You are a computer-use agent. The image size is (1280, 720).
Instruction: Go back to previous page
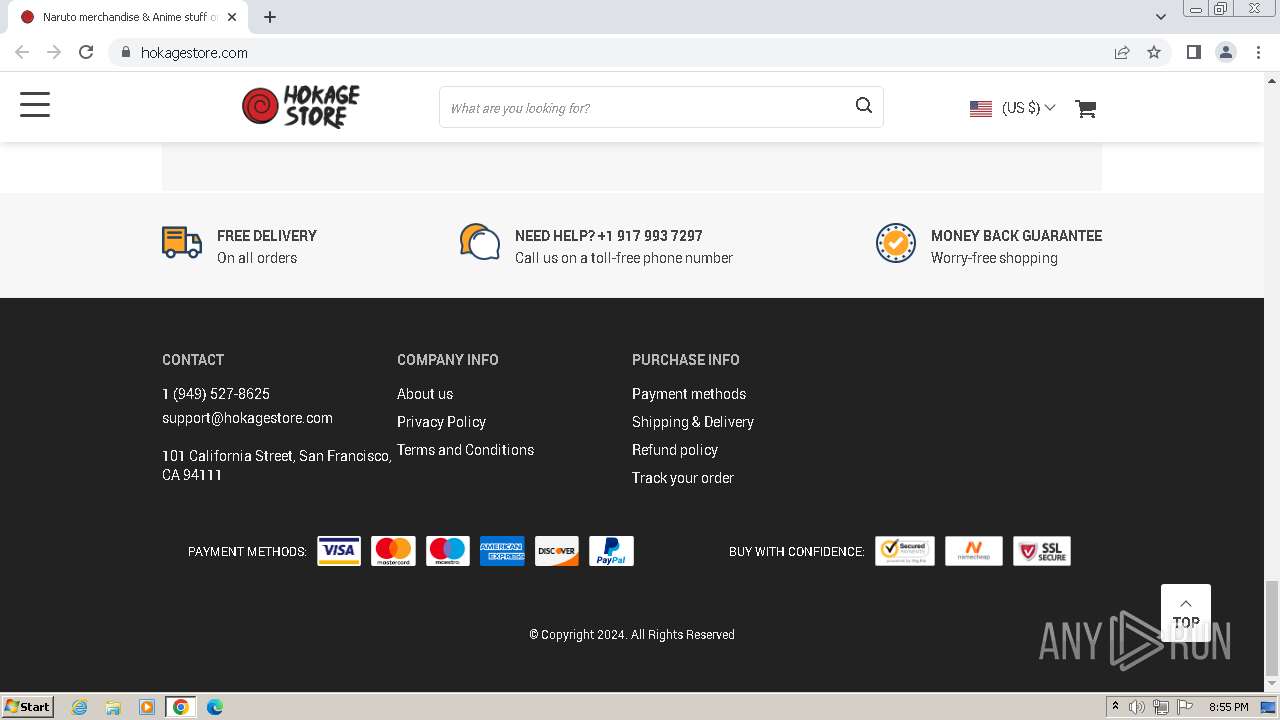(x=22, y=52)
